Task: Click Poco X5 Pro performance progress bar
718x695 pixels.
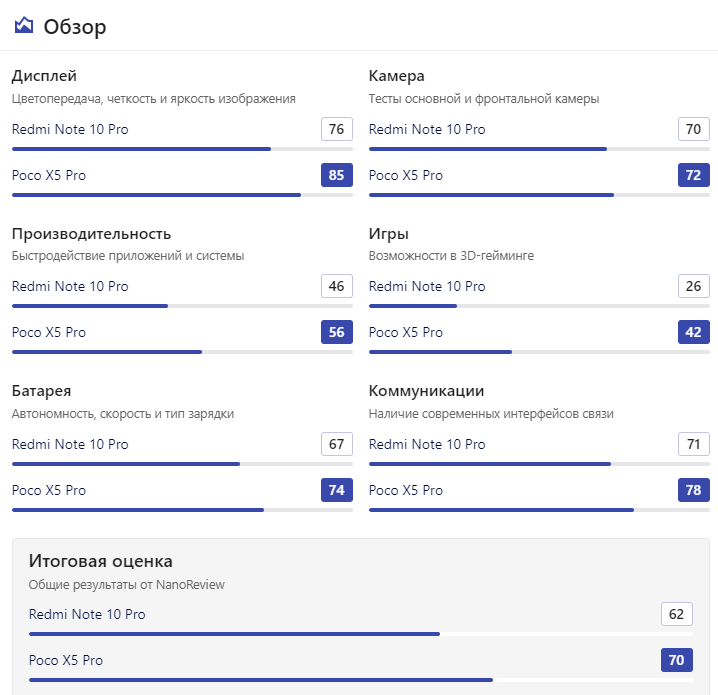Action: point(182,352)
